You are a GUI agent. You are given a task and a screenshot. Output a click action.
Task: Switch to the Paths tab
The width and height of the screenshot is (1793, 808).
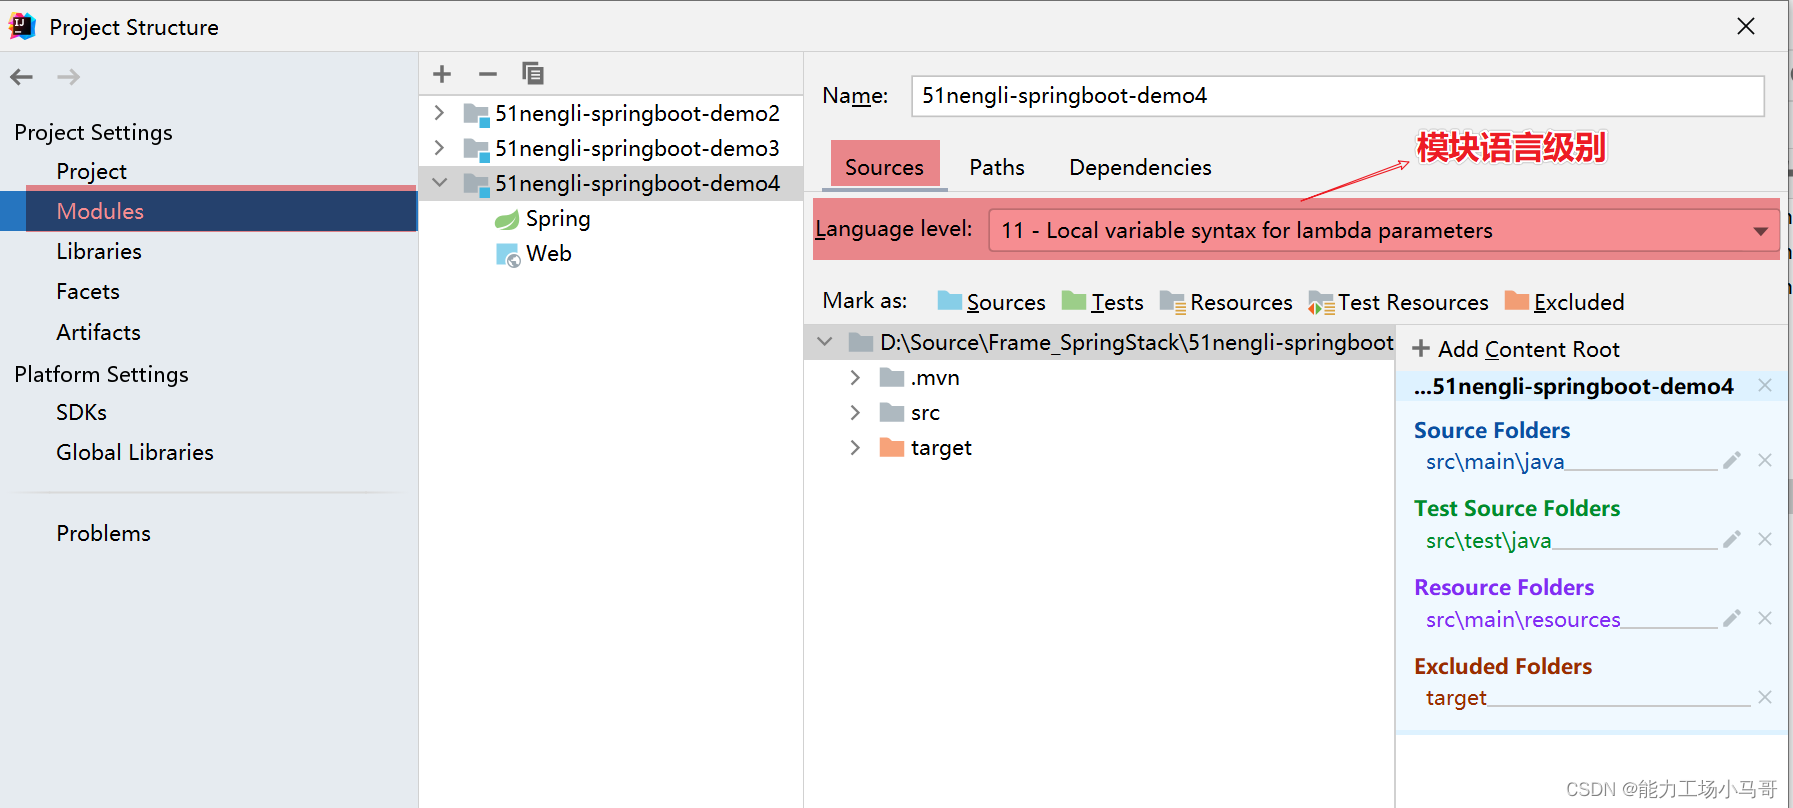(x=997, y=167)
